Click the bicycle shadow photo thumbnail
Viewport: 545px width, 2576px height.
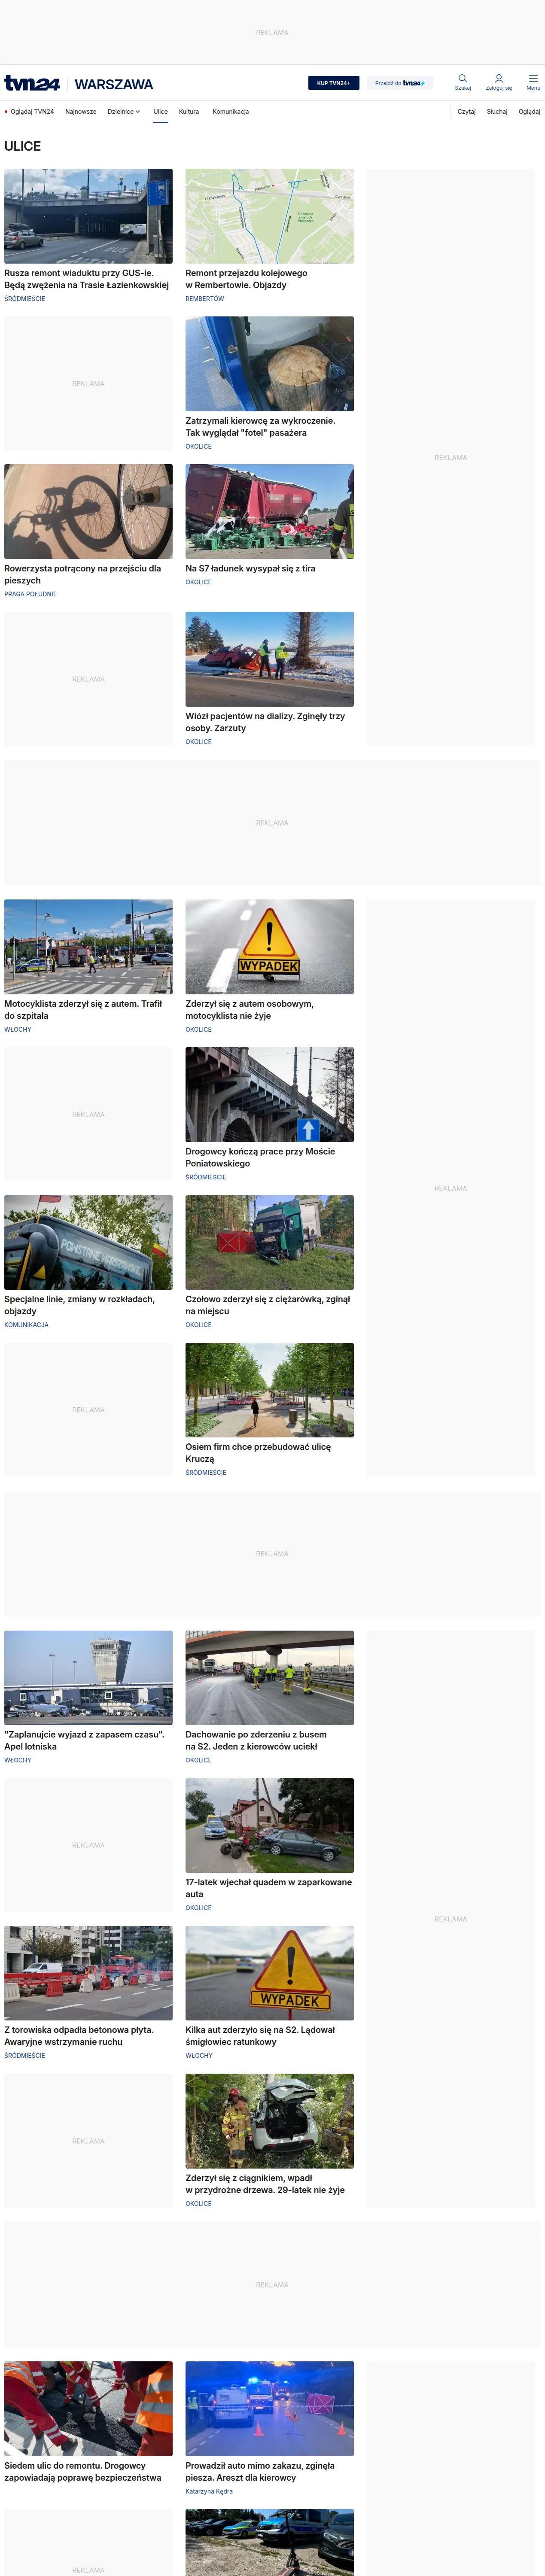[x=88, y=511]
